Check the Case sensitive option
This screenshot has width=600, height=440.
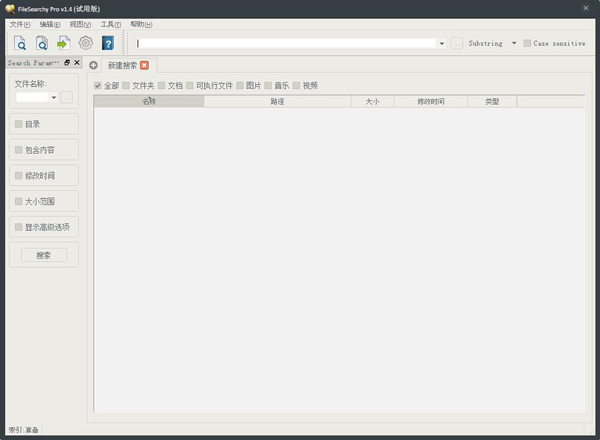pyautogui.click(x=527, y=43)
